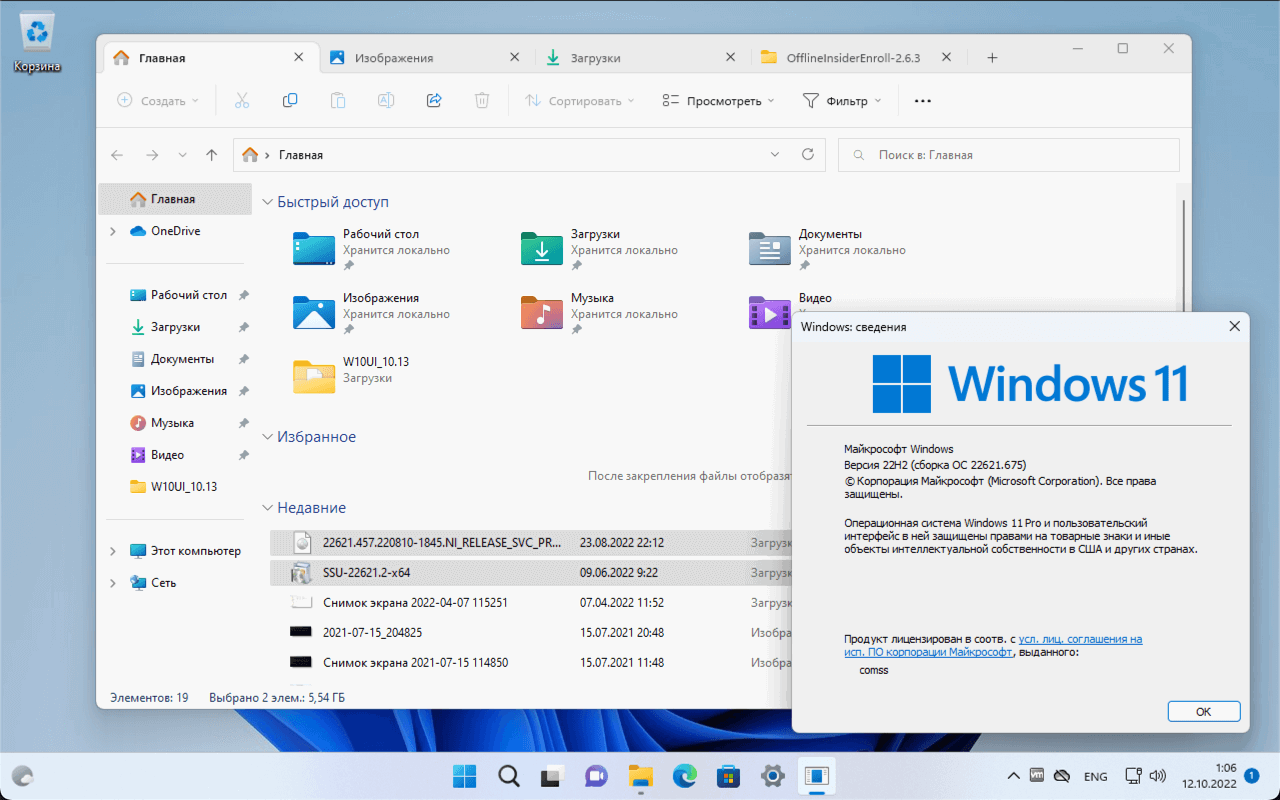The height and width of the screenshot is (800, 1280).
Task: Go forward with the right arrow button
Action: 152,155
